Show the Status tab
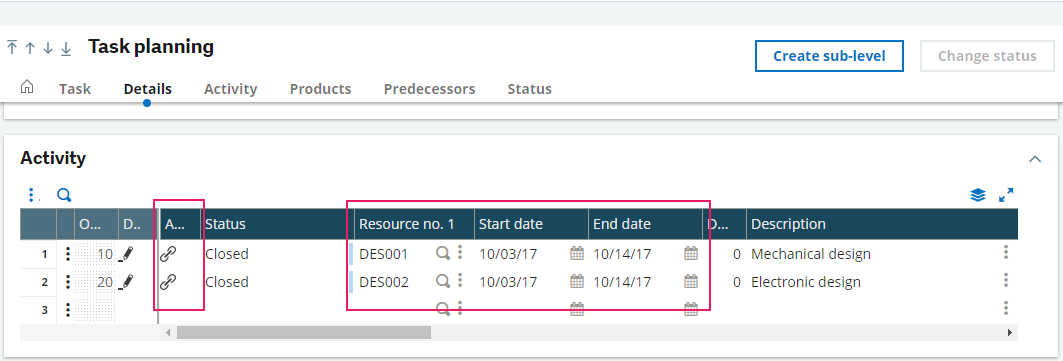Viewport: 1063px width, 361px height. click(529, 89)
